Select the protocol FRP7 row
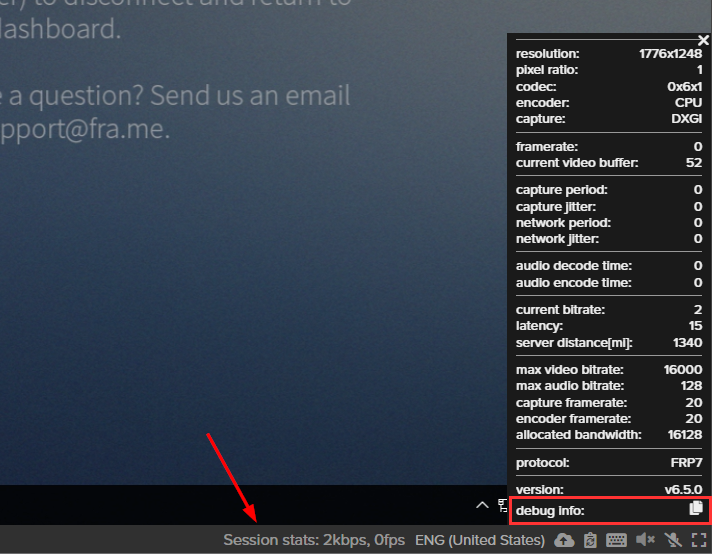 (x=608, y=463)
